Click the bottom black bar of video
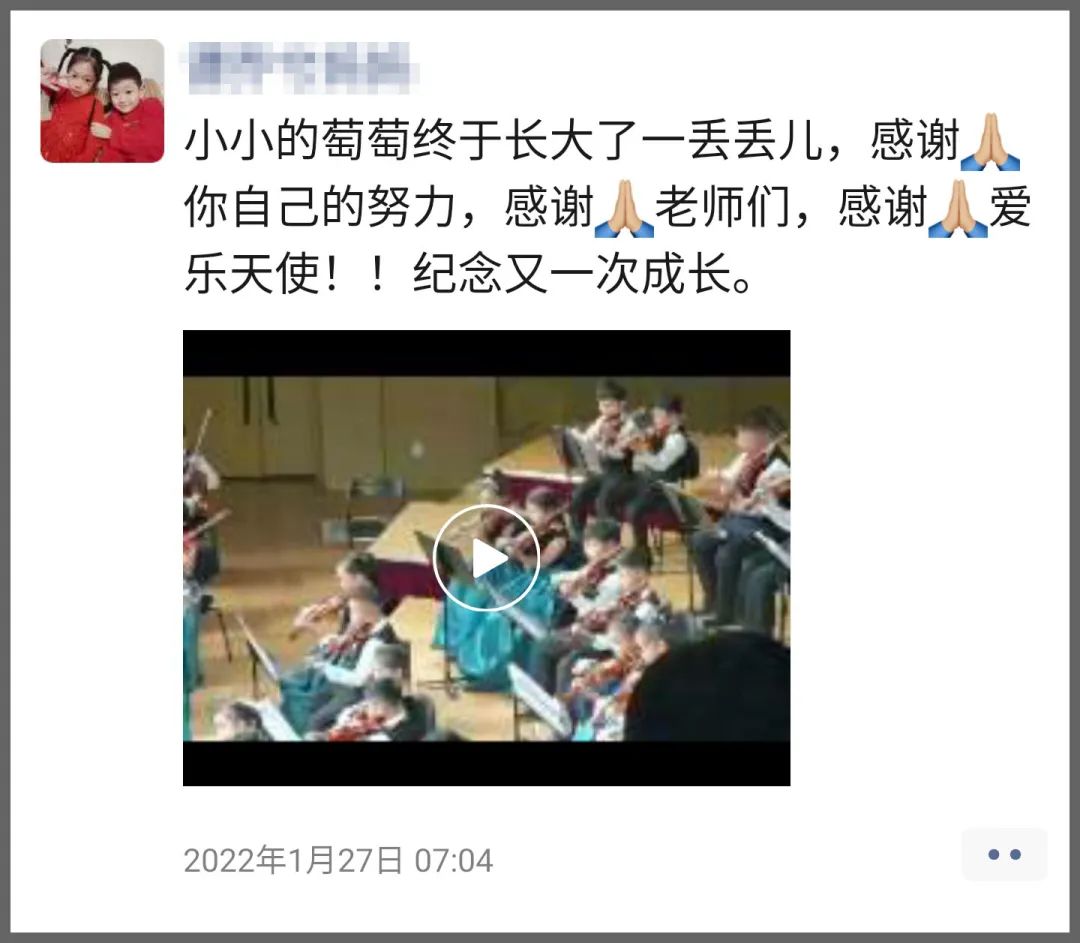This screenshot has height=943, width=1080. click(x=486, y=763)
